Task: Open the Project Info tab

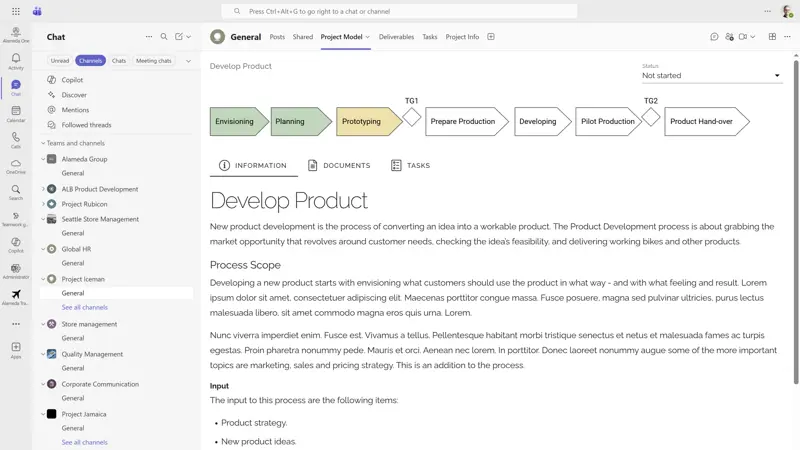Action: coord(462,37)
